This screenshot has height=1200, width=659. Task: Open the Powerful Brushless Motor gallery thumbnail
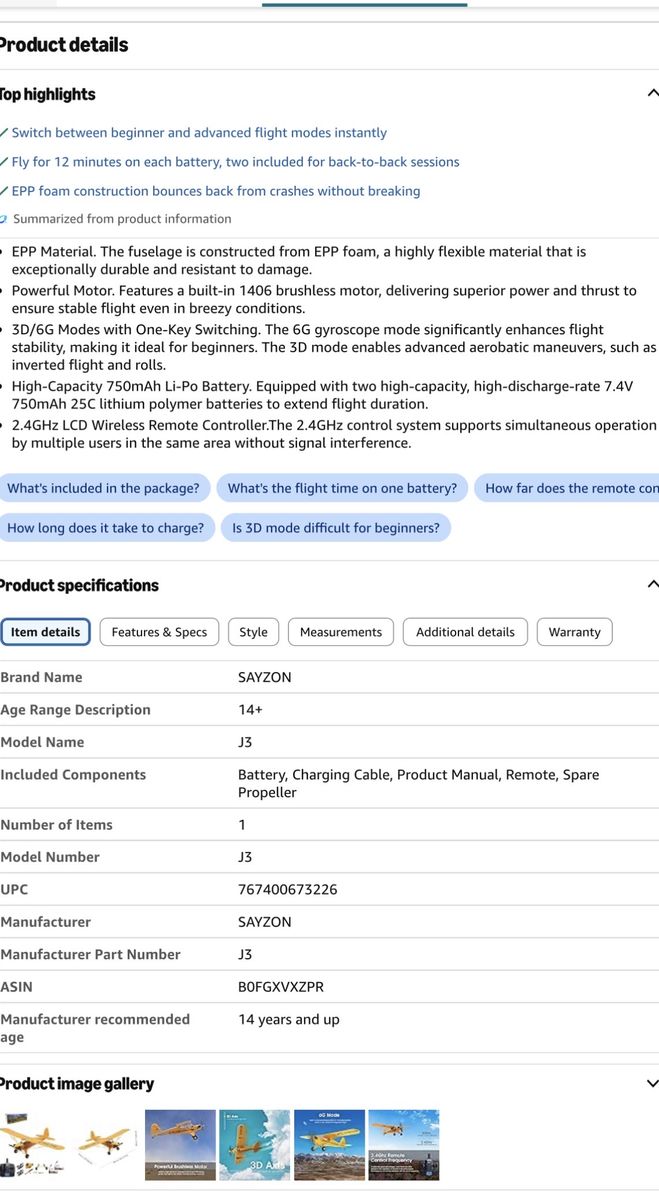181,1145
